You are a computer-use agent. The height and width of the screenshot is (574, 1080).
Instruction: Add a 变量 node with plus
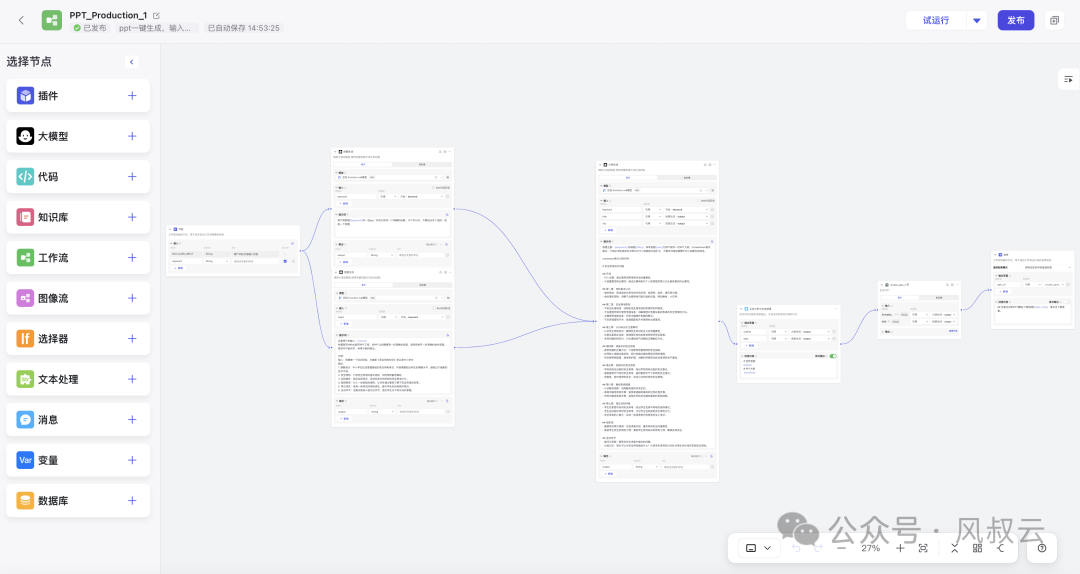click(132, 460)
